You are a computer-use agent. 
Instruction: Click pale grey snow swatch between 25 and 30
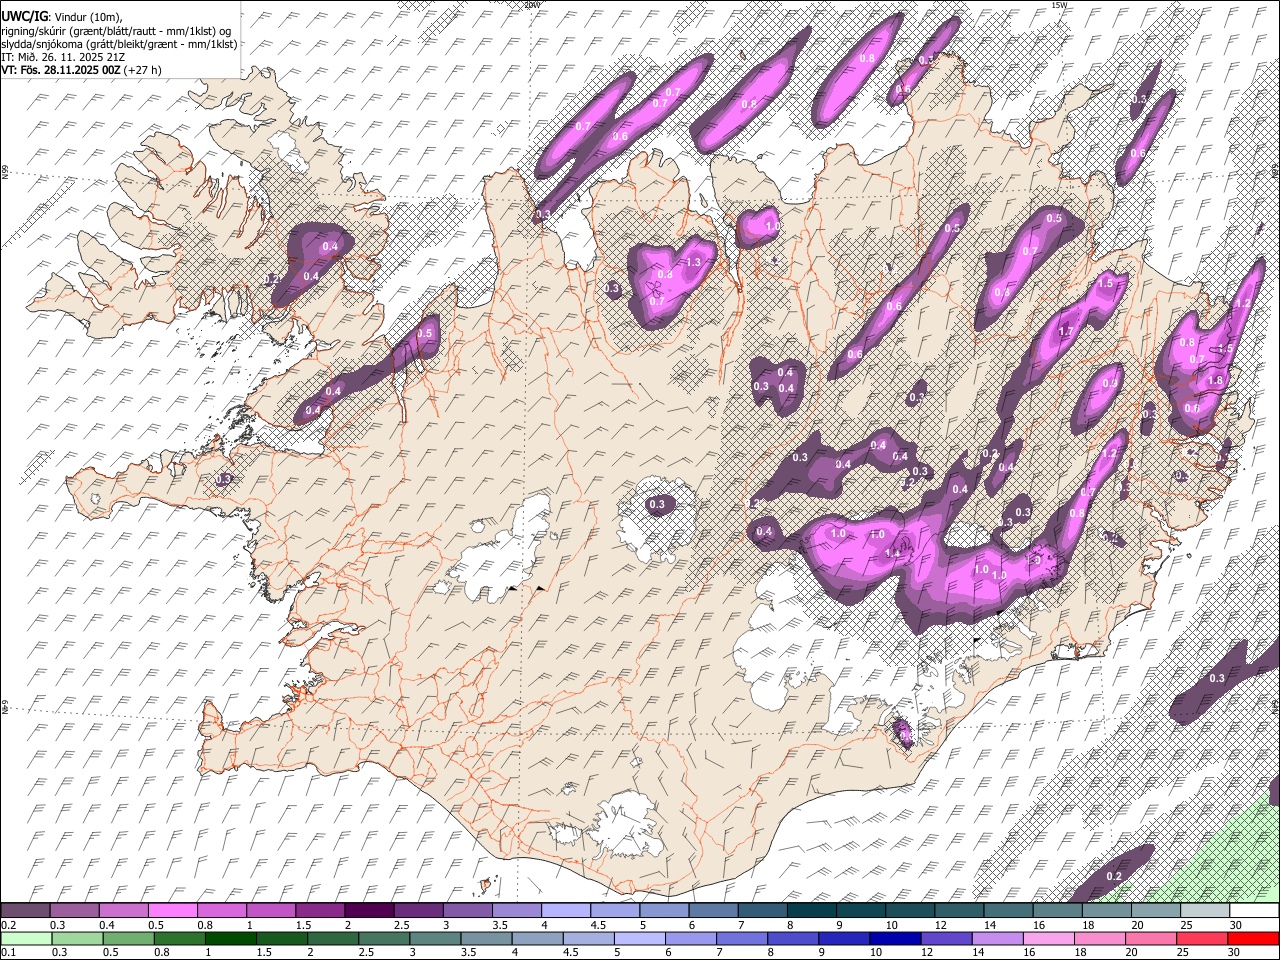coord(1204,910)
